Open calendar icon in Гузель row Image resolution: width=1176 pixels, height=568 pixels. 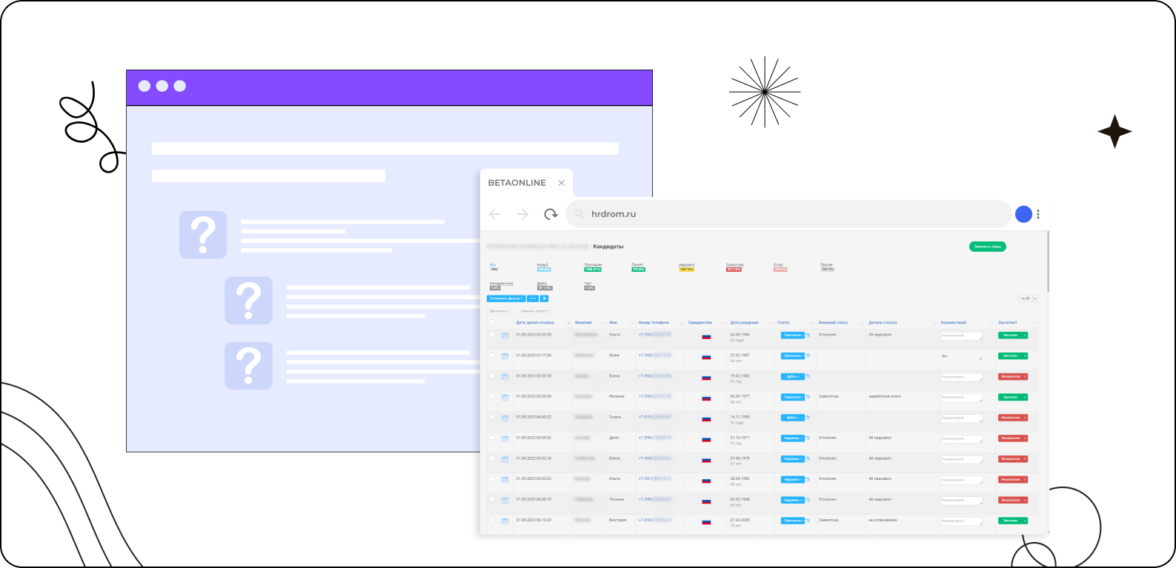coord(505,418)
